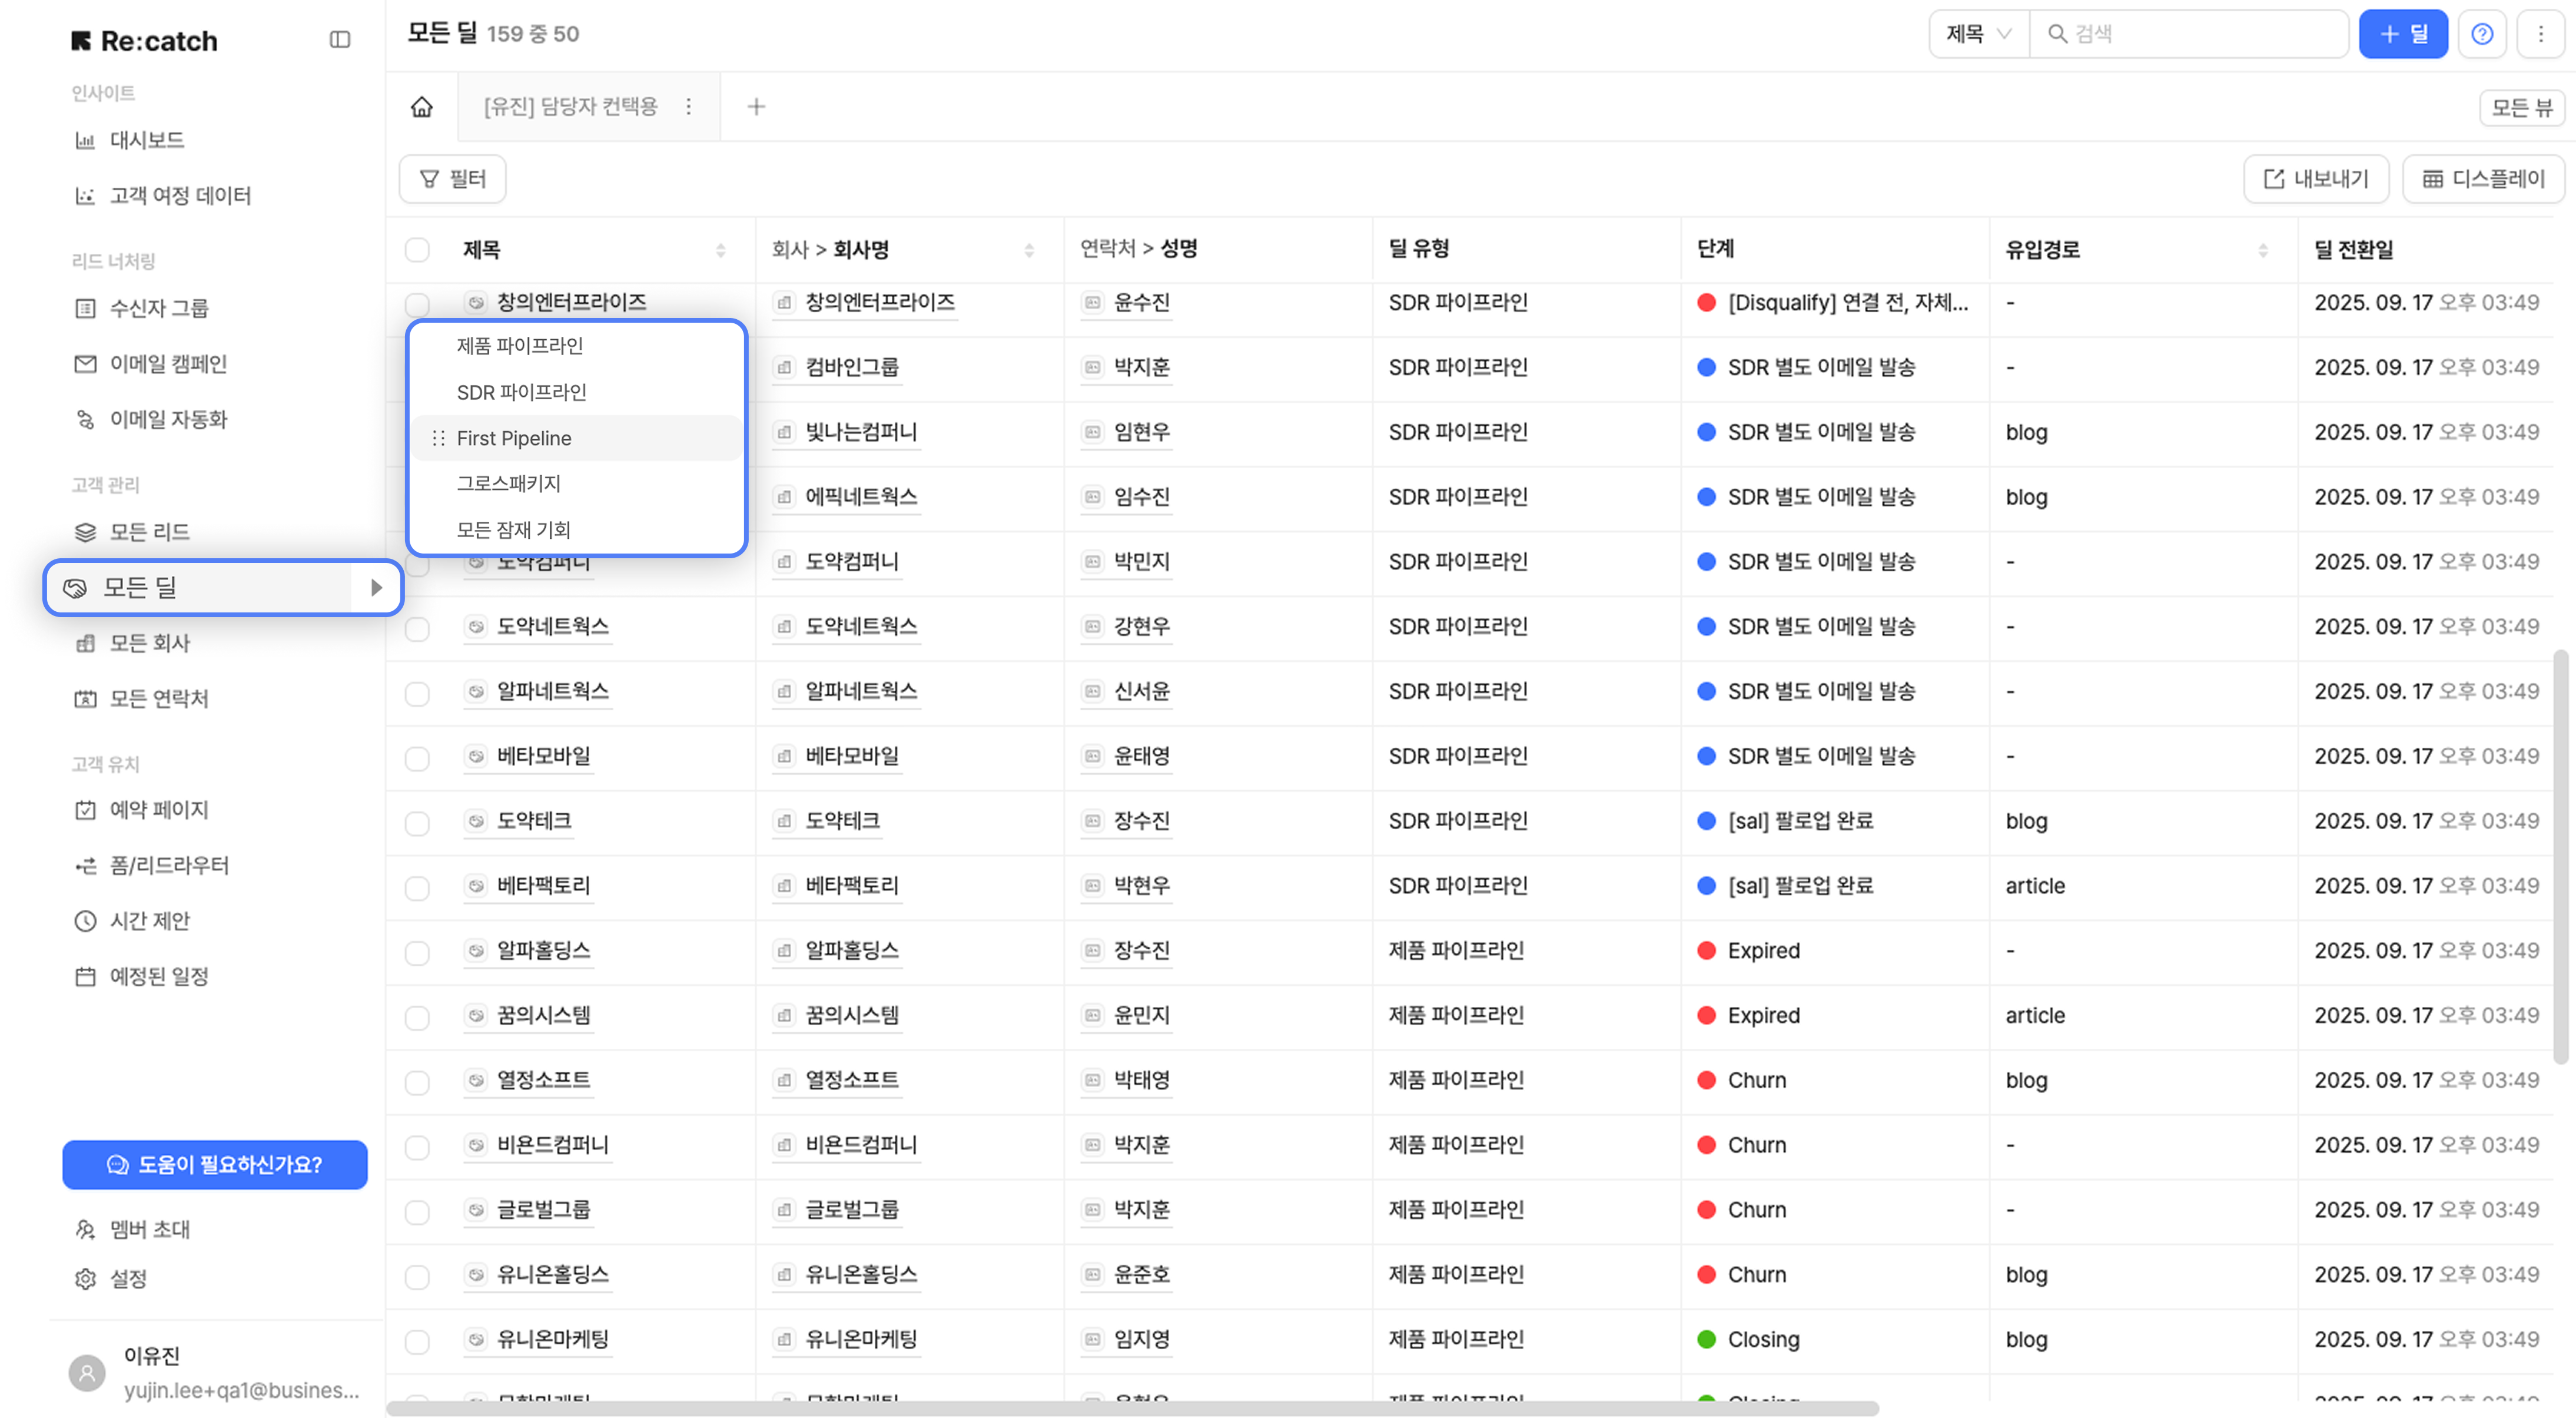Choose First Pipeline from the menu
This screenshot has width=2576, height=1418.
pyautogui.click(x=514, y=438)
